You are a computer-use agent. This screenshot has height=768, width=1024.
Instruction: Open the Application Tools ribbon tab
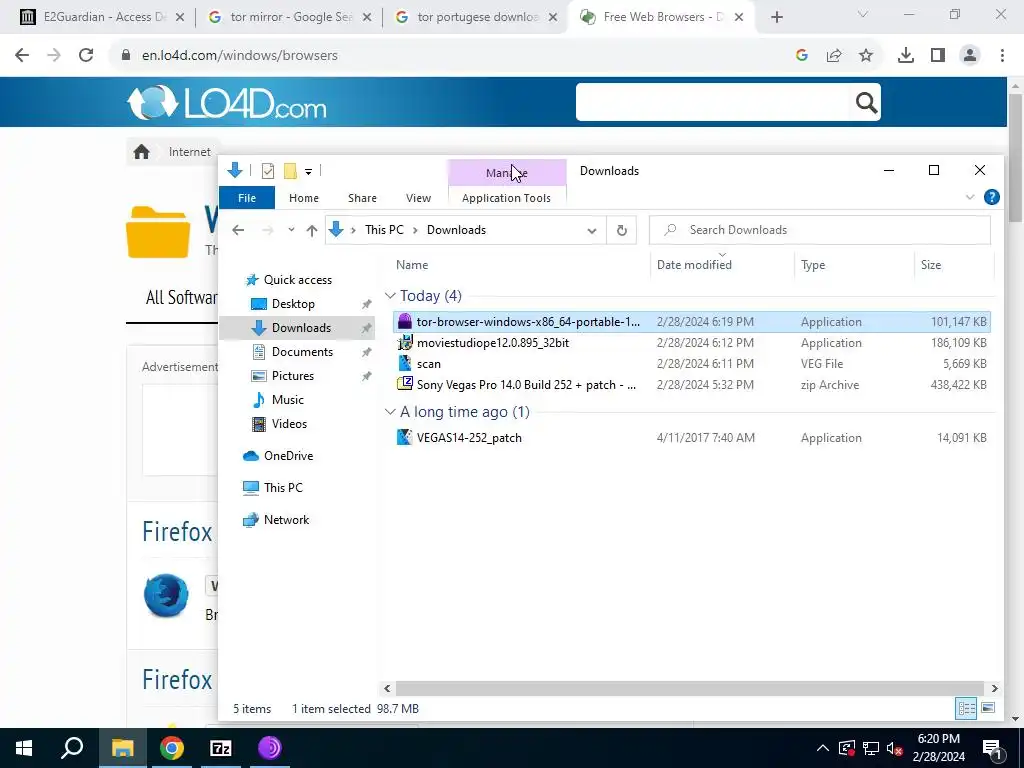coord(506,198)
